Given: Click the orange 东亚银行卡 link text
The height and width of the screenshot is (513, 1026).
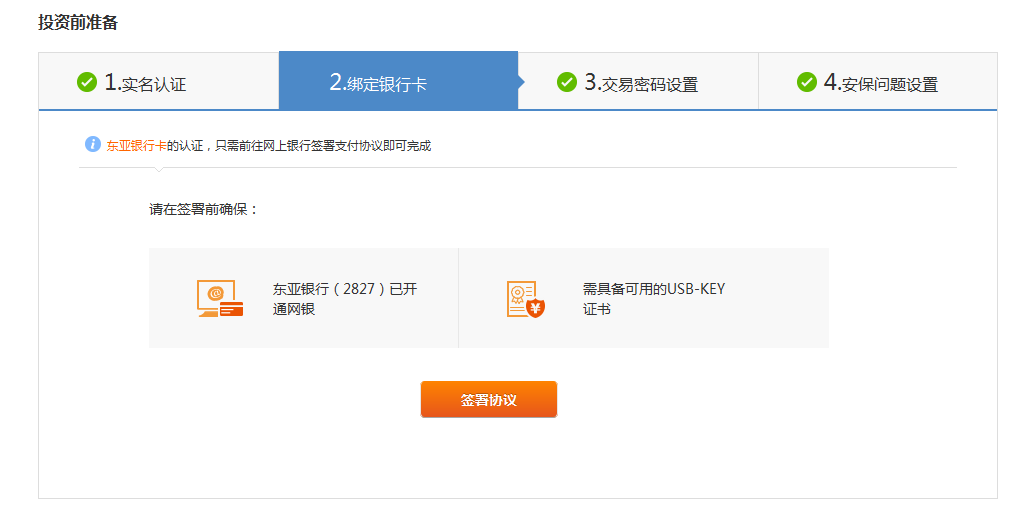Looking at the screenshot, I should pyautogui.click(x=137, y=146).
